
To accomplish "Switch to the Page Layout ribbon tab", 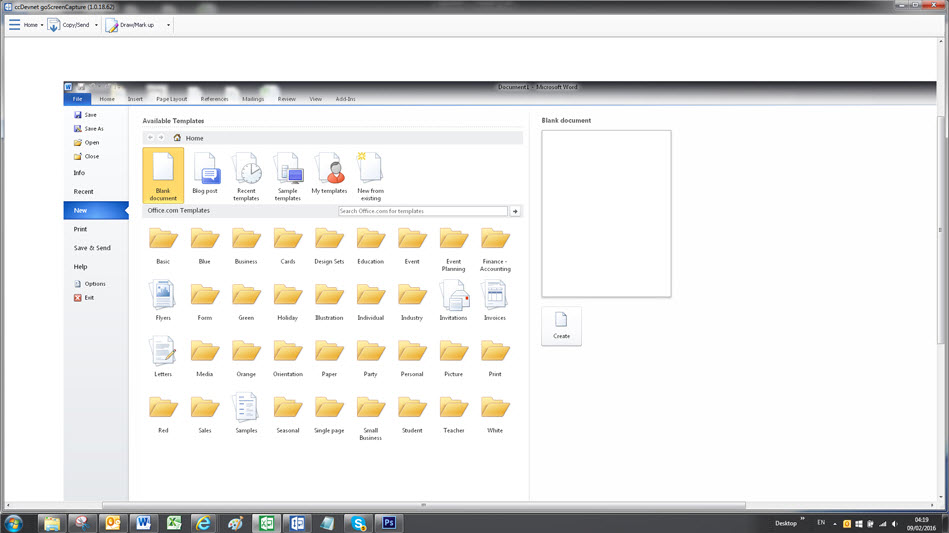I will [171, 99].
